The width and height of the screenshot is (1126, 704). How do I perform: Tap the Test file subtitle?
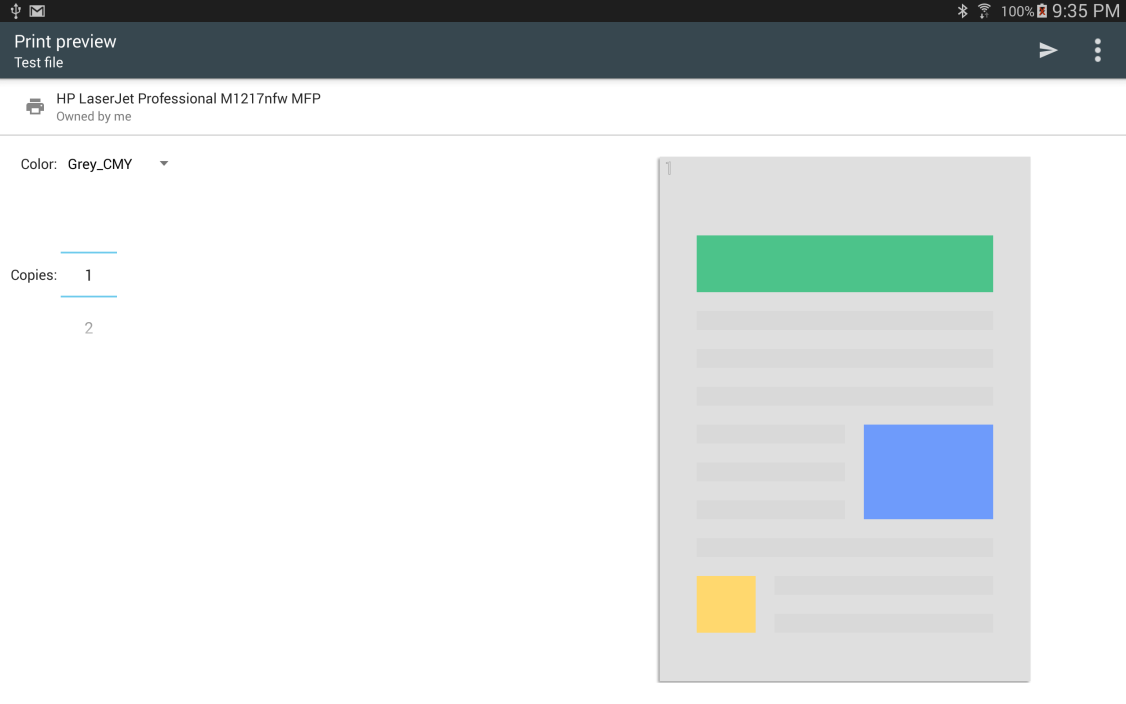39,62
